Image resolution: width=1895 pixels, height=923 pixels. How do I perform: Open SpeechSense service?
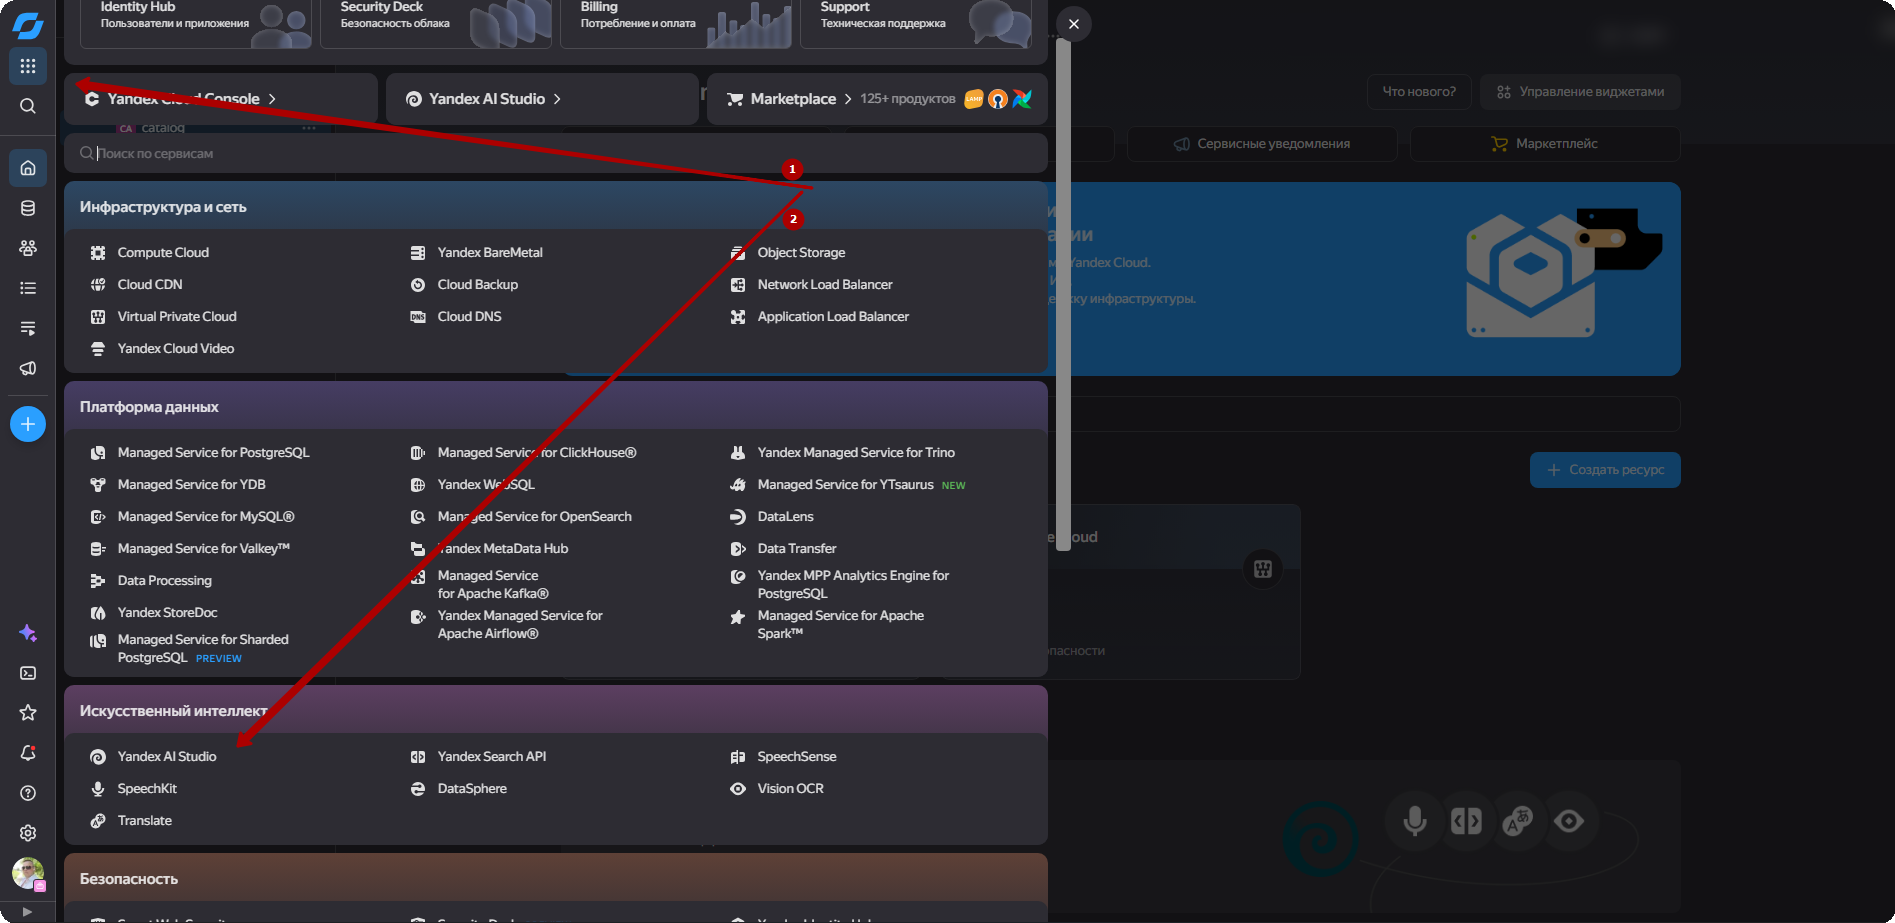coord(797,757)
